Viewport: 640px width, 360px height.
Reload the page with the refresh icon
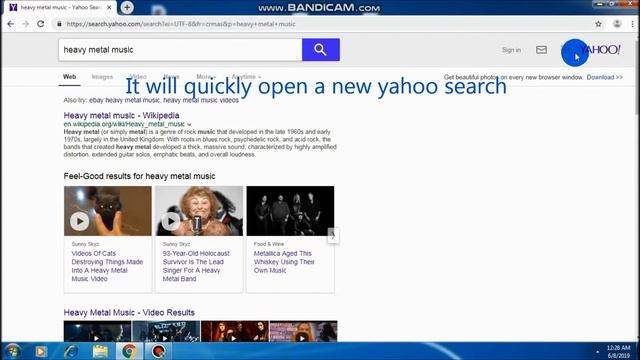click(40, 24)
